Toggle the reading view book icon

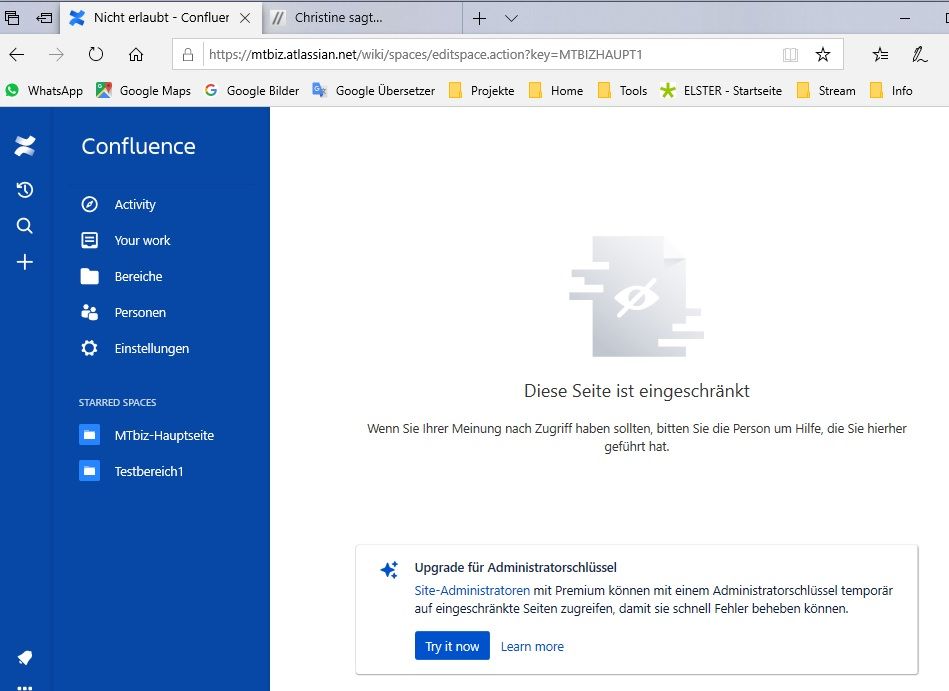pos(790,54)
